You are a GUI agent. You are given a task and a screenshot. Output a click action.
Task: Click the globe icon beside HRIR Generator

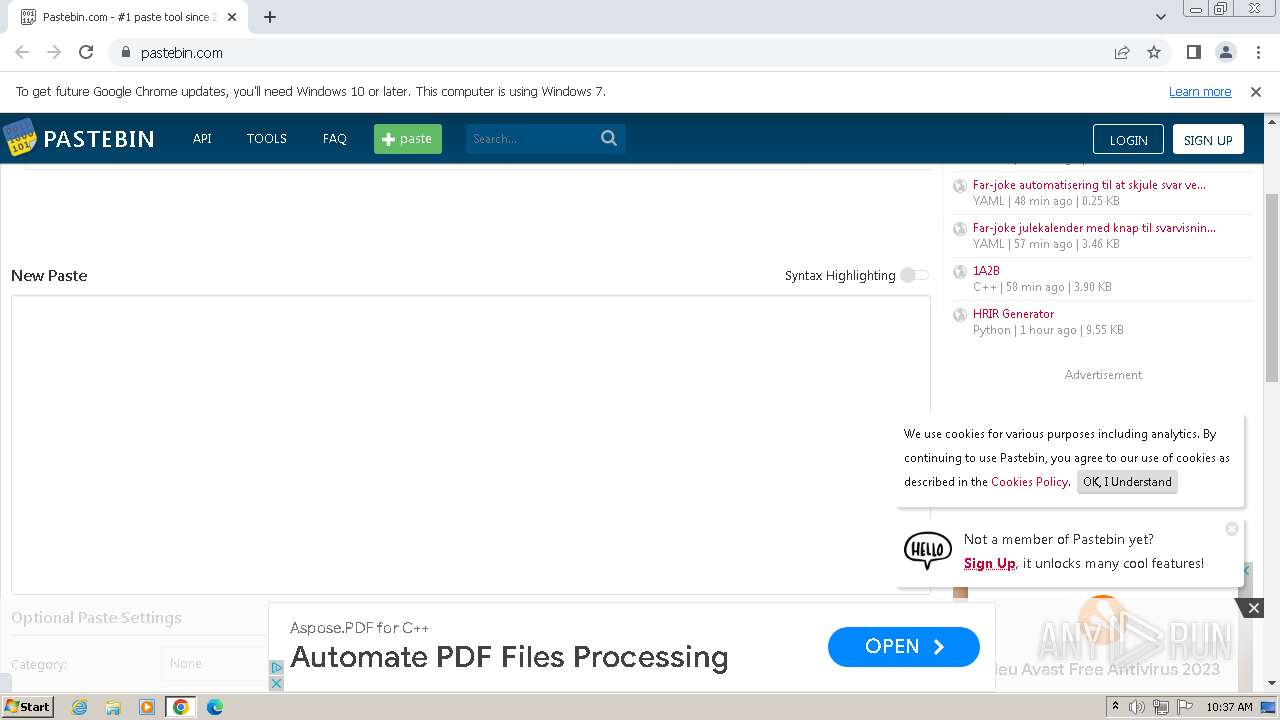(x=960, y=315)
